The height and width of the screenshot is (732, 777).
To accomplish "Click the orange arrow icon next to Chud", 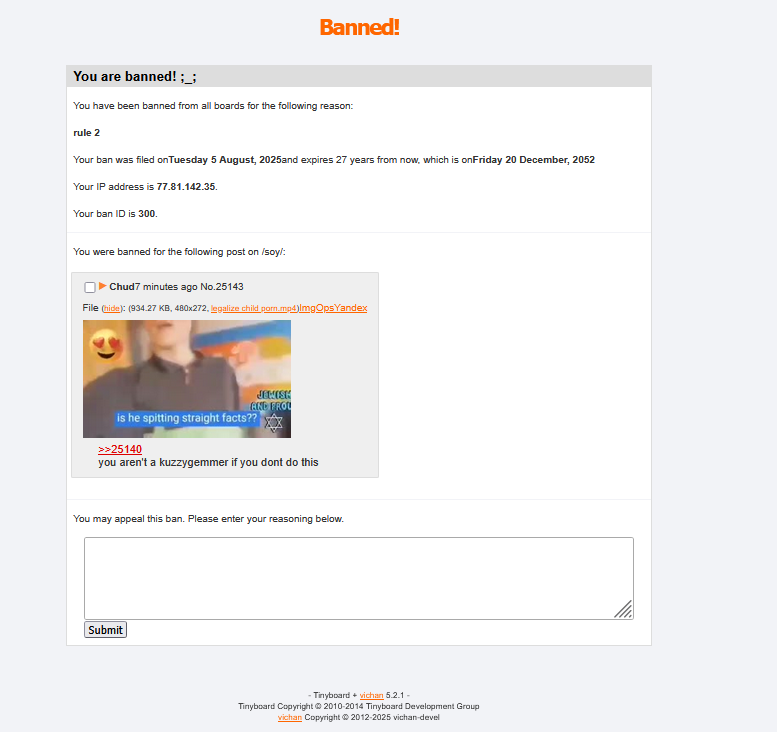I will tap(103, 286).
